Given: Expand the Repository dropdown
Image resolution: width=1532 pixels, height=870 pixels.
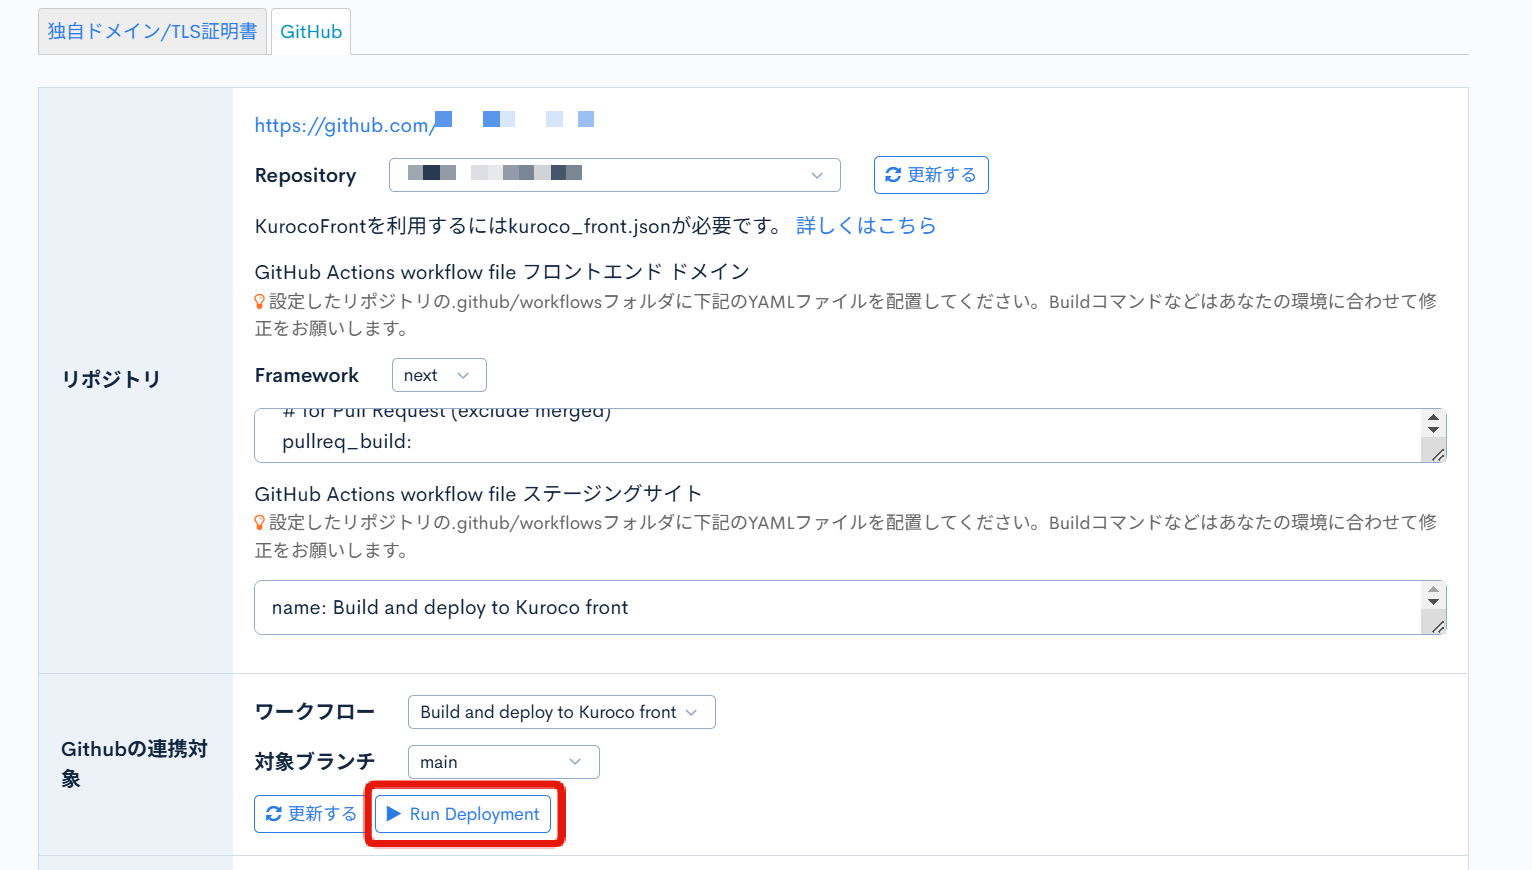Looking at the screenshot, I should [x=614, y=175].
